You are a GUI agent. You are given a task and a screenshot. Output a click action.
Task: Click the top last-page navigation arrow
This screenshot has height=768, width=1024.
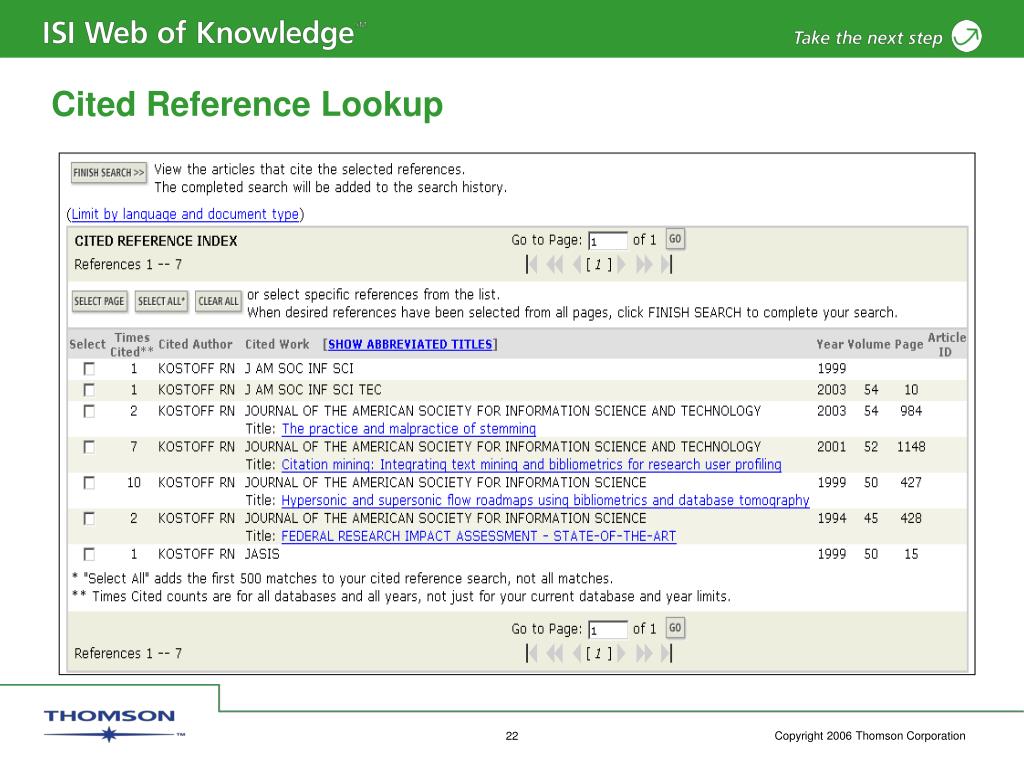pos(666,264)
